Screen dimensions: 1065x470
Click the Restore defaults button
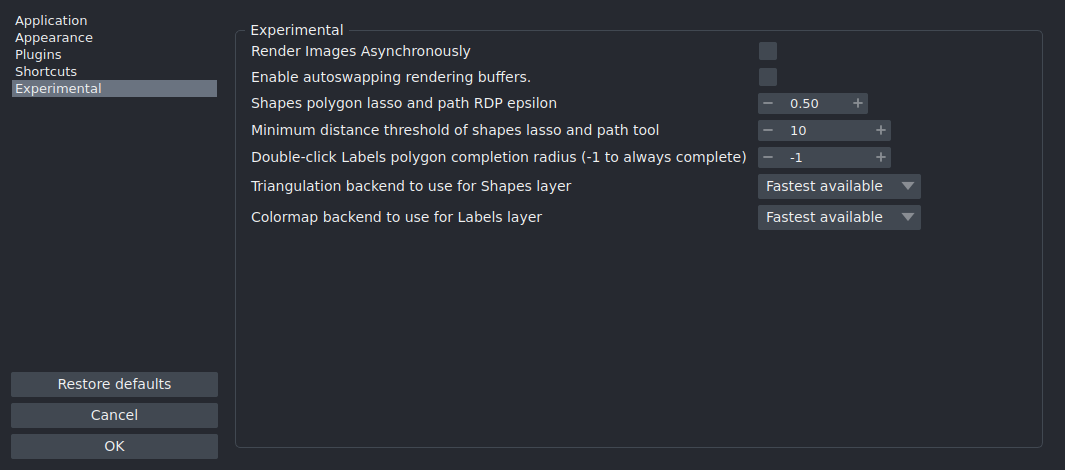114,384
